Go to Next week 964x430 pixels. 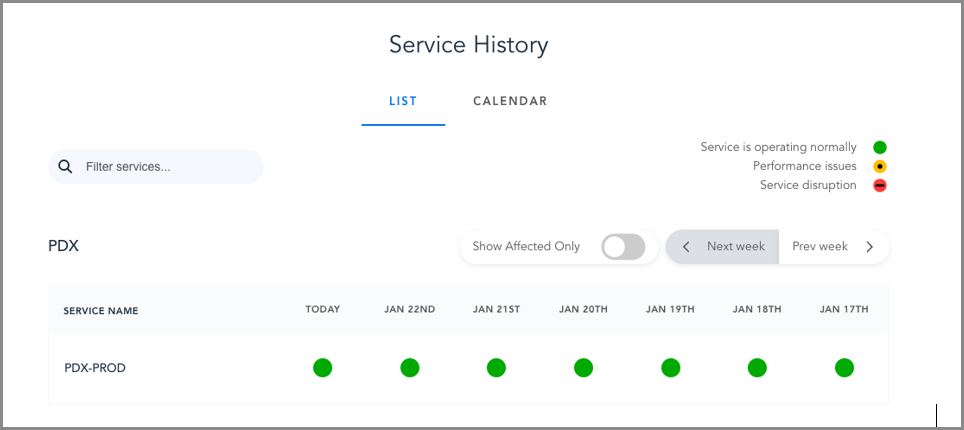pos(735,247)
